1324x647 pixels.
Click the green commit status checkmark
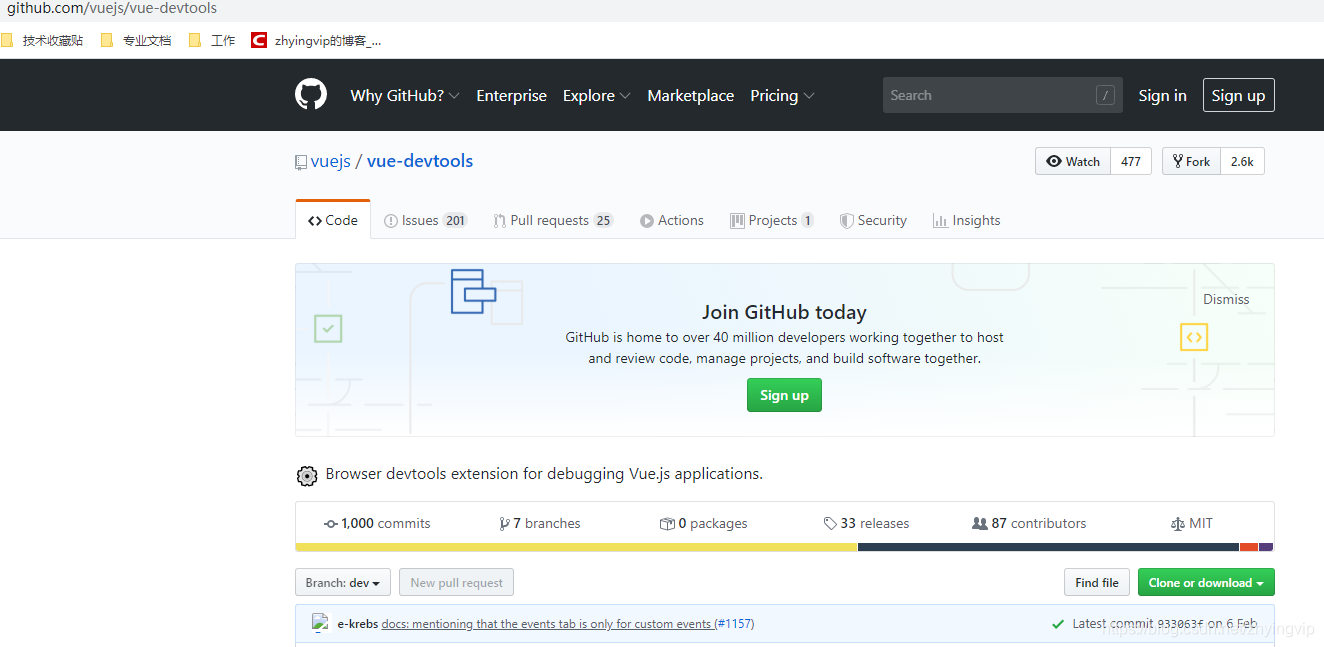1058,624
